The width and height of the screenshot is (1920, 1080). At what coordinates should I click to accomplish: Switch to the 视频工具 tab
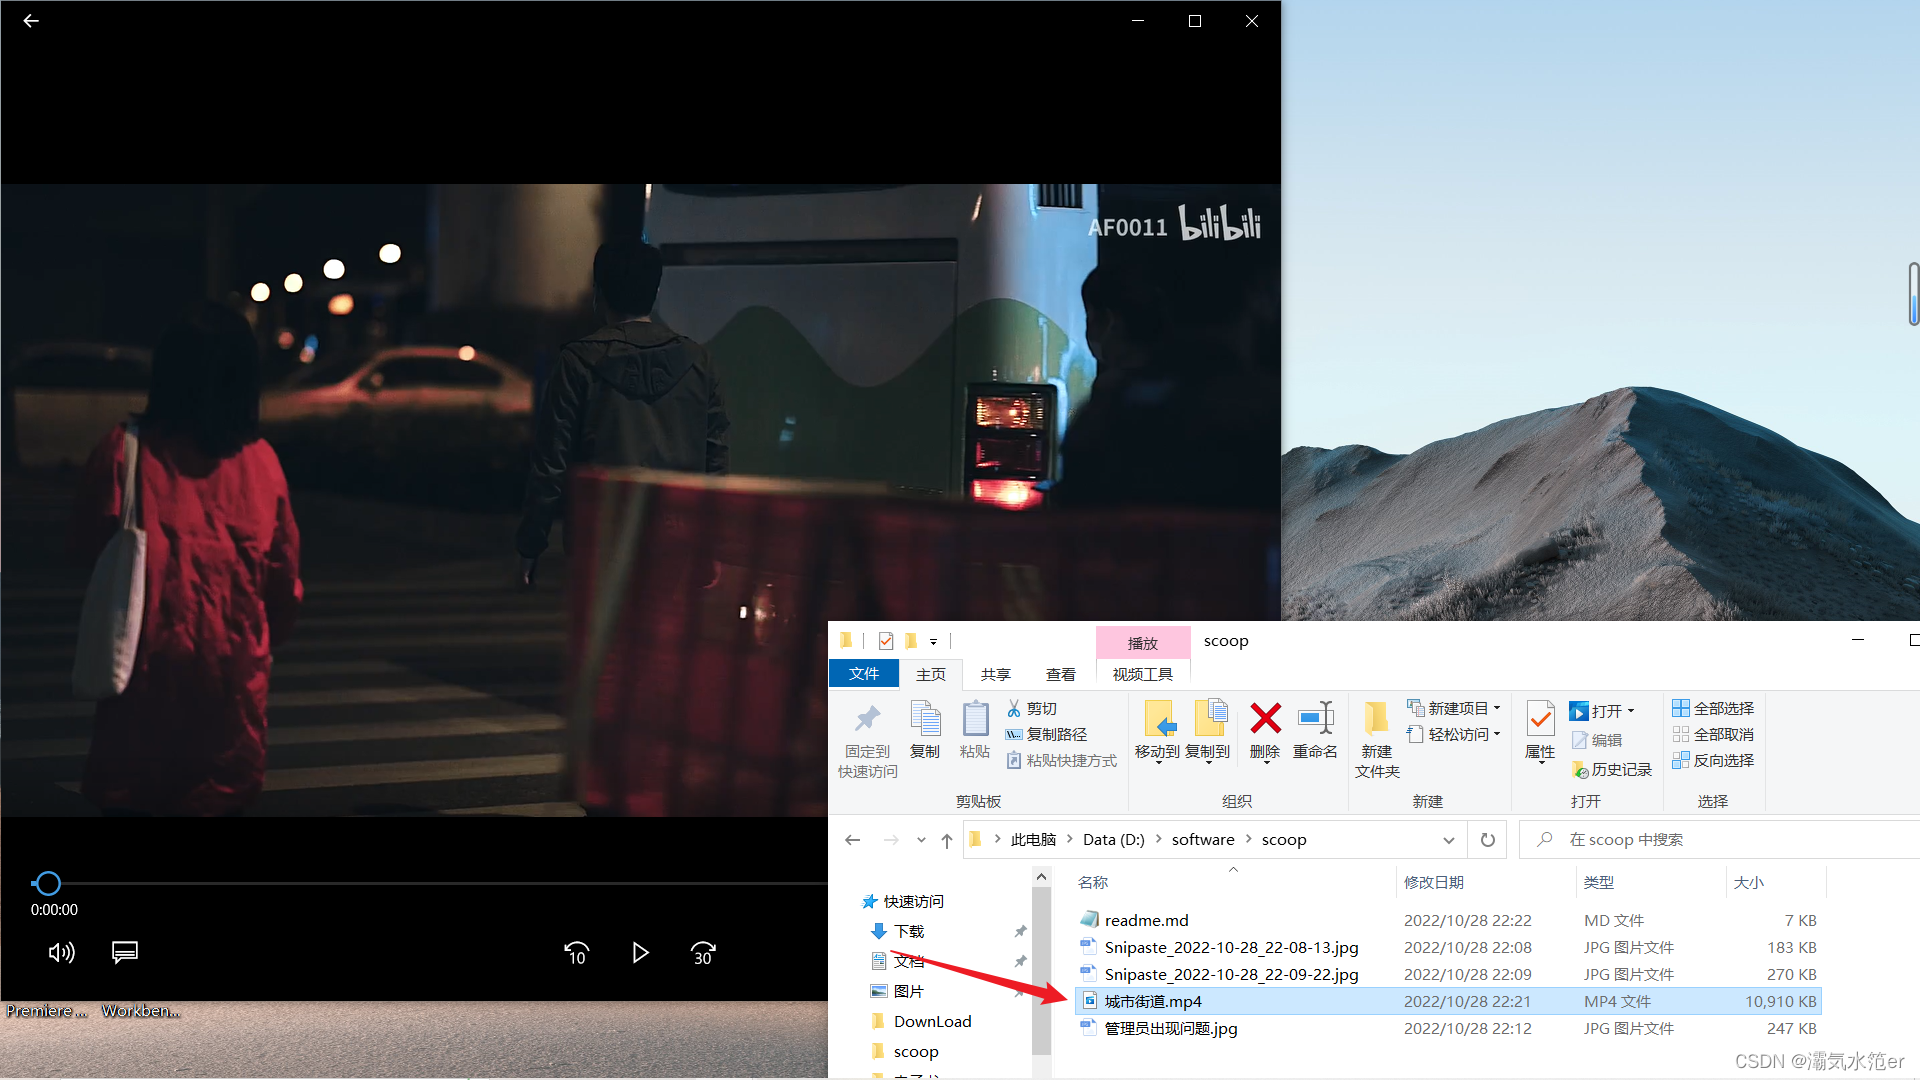point(1143,674)
